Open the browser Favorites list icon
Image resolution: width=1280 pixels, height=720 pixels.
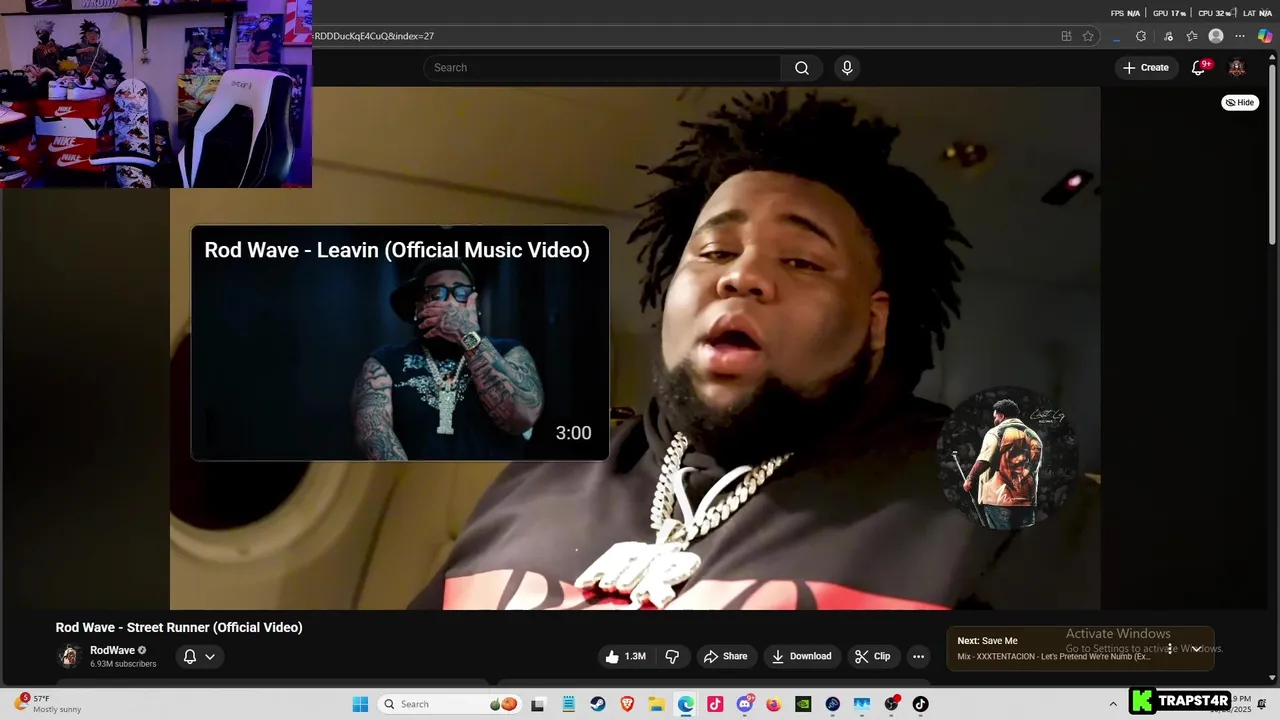click(x=1192, y=36)
